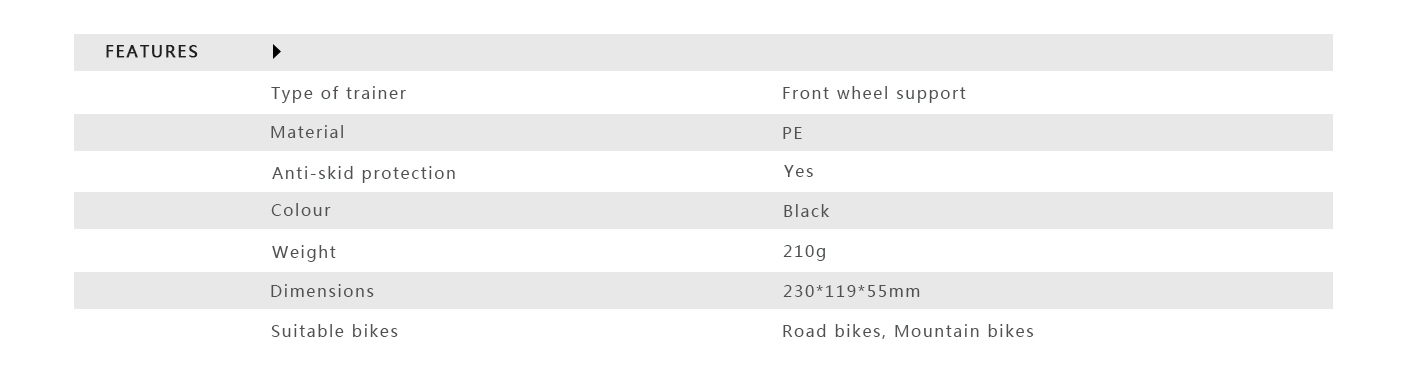Viewport: 1417px width, 379px height.
Task: Click the 'Dimensions' row label
Action: coord(322,291)
